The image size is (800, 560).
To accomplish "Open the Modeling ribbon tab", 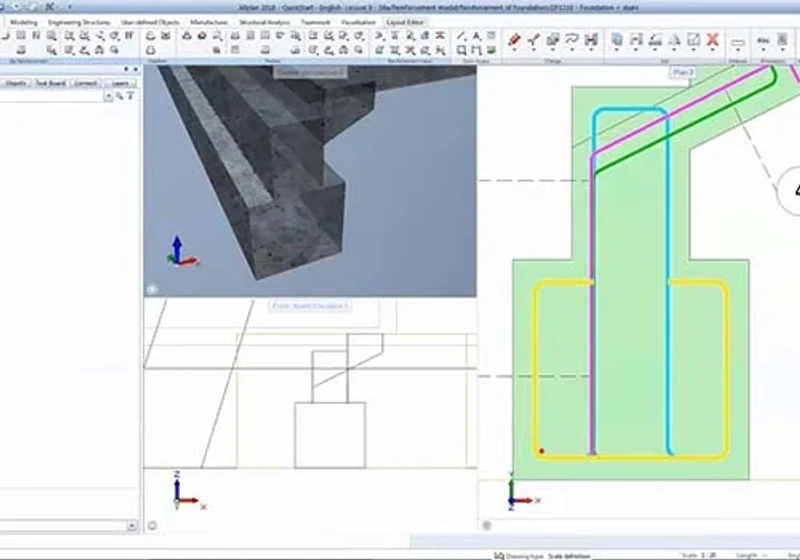I will click(23, 22).
